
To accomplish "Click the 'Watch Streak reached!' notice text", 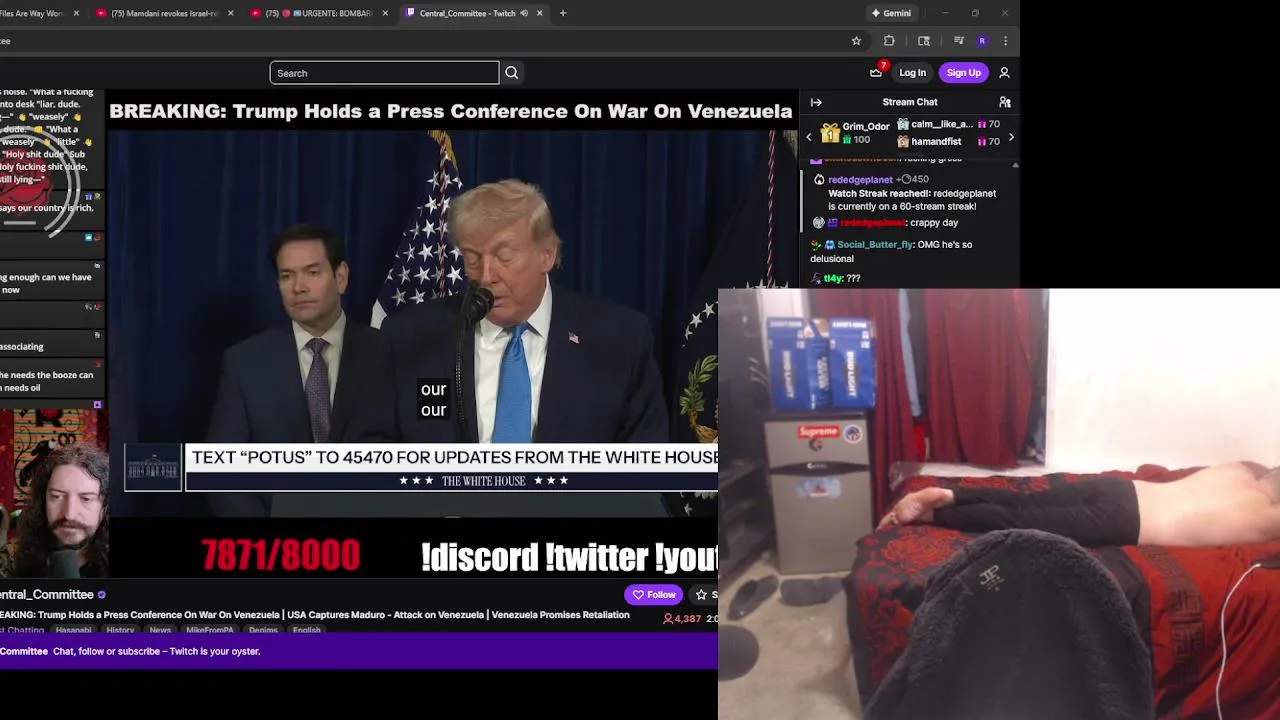I will point(879,193).
